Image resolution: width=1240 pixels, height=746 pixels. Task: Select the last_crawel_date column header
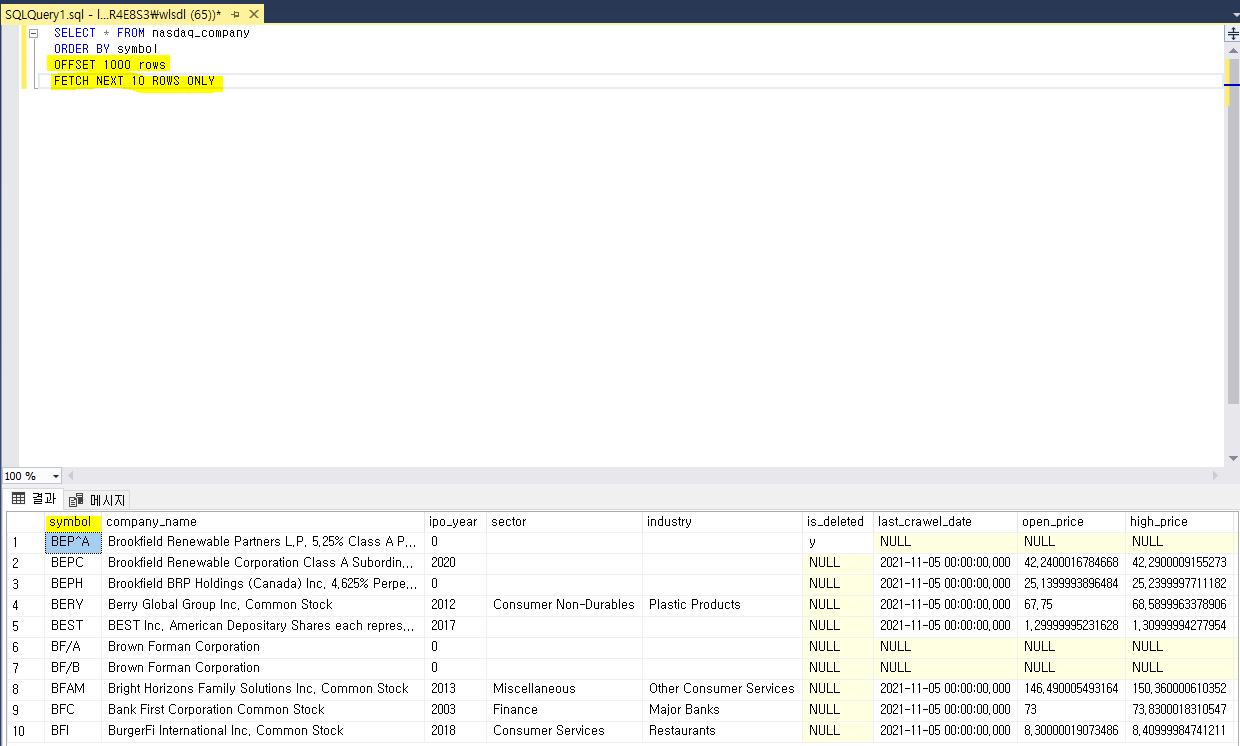click(x=945, y=521)
